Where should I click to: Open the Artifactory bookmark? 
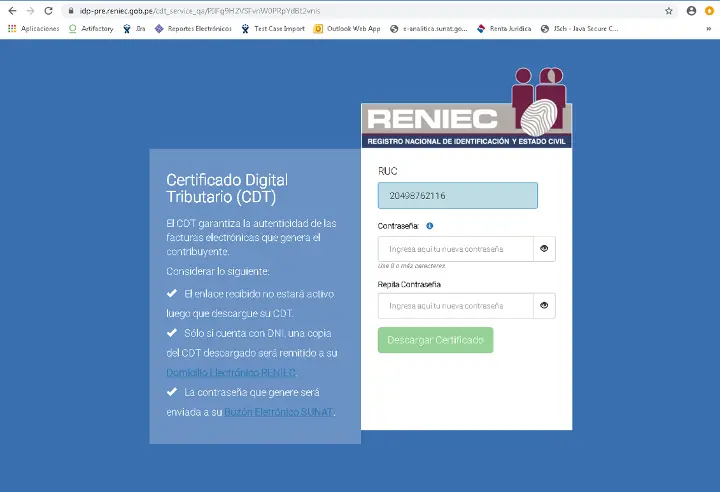click(x=92, y=29)
